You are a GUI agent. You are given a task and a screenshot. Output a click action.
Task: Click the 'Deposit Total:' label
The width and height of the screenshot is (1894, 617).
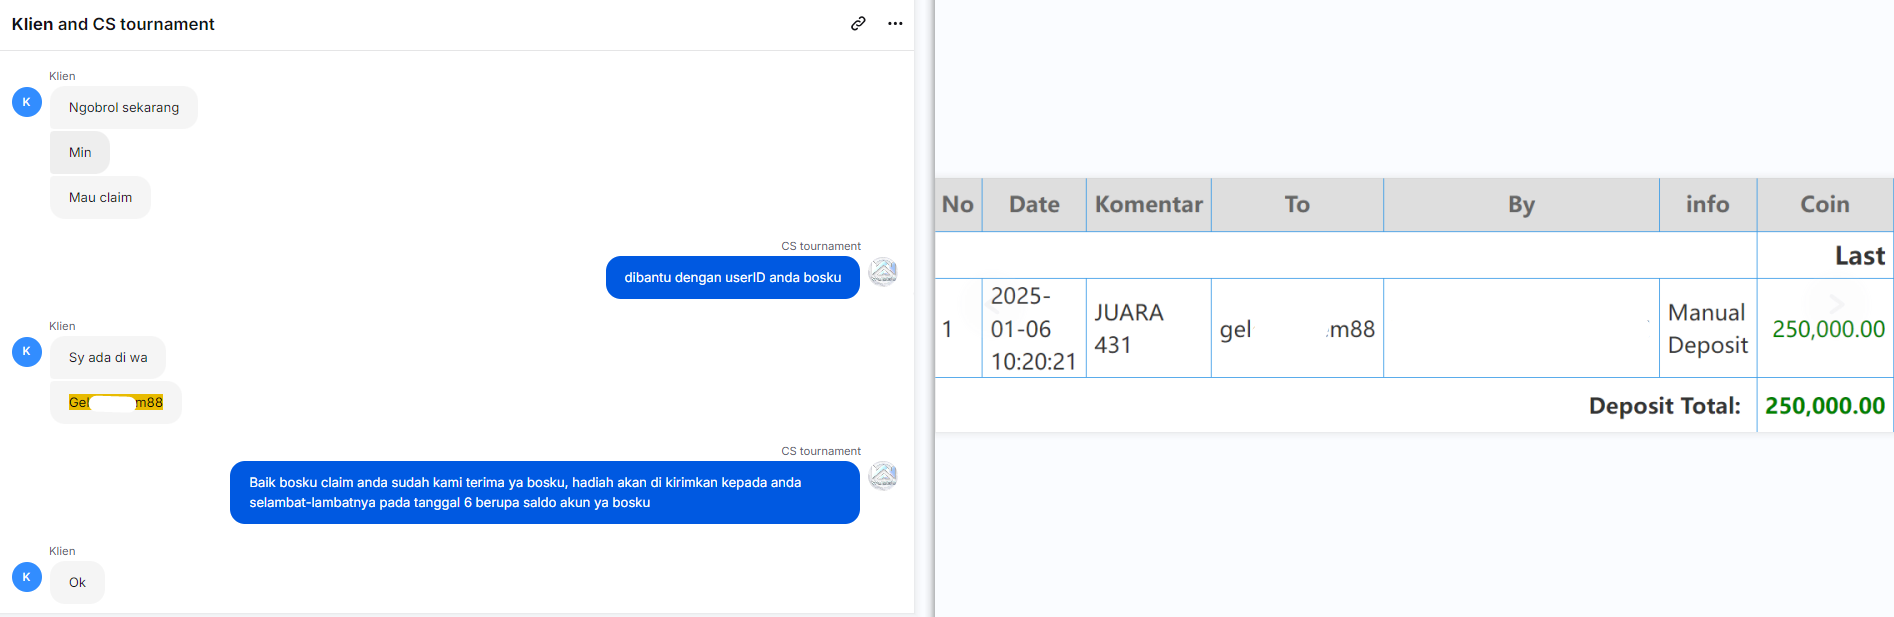(x=1665, y=406)
